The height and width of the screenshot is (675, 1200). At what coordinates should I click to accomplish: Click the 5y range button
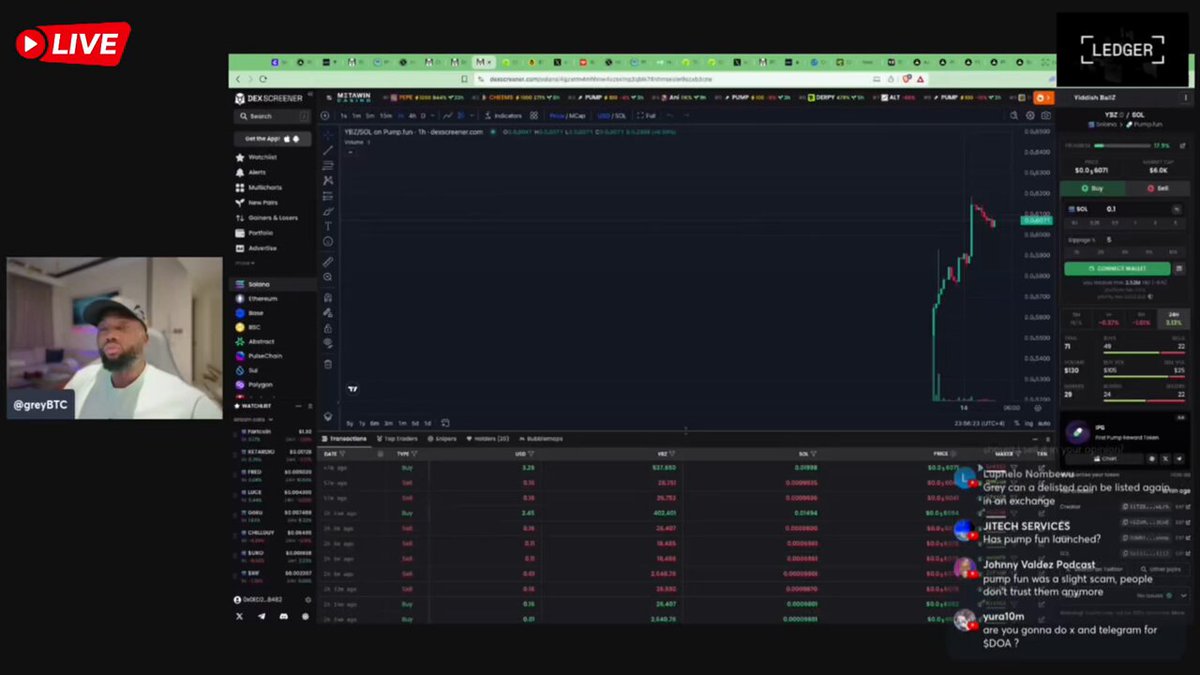[x=348, y=423]
